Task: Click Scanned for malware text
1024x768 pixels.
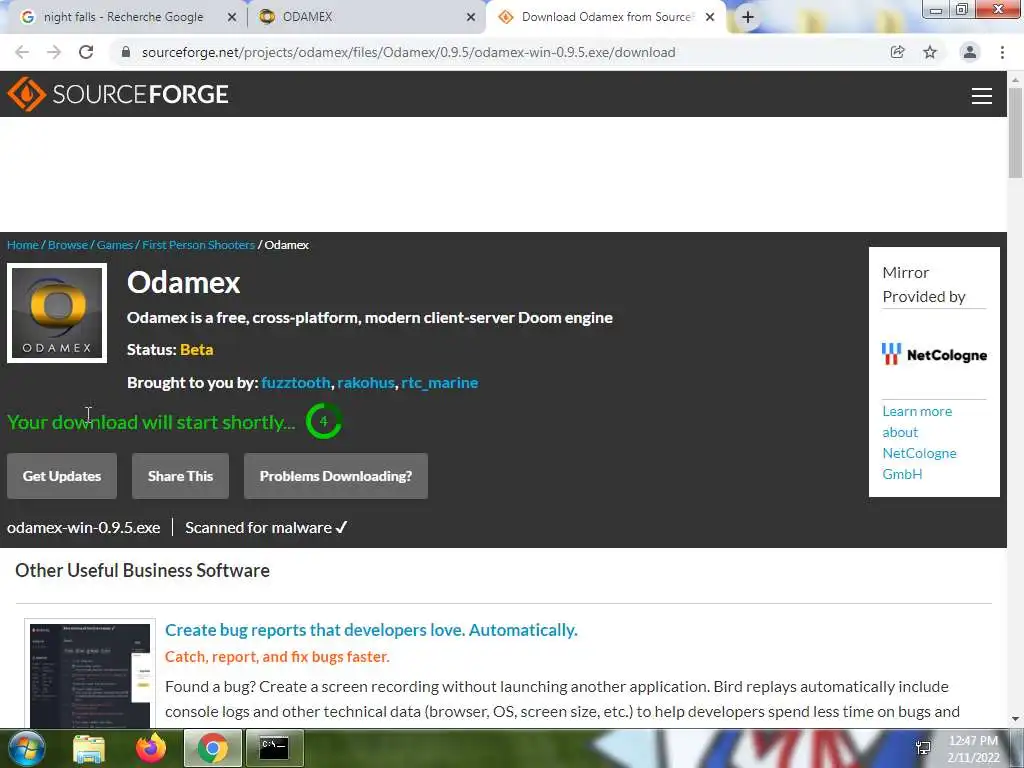Action: 266,528
